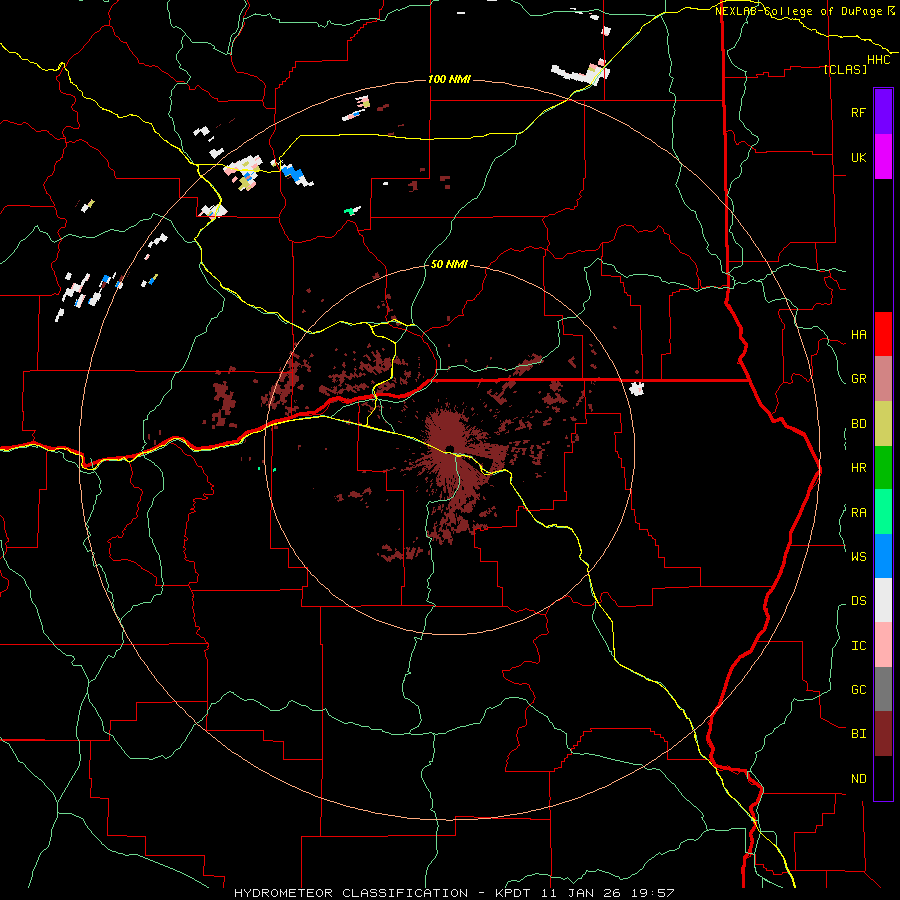Click the HA legend label
The image size is (900, 900).
click(858, 334)
